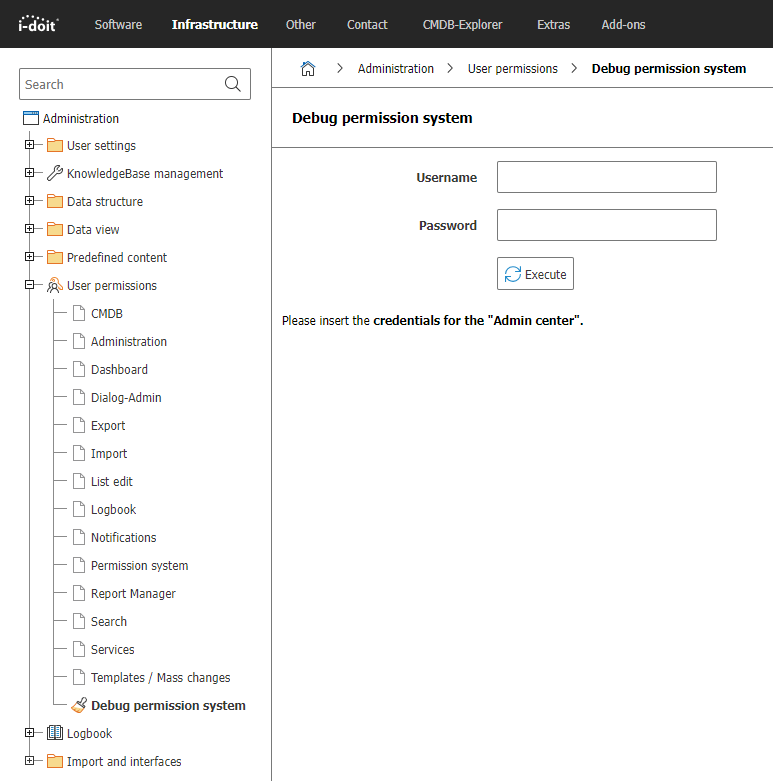Click the Notifications page icon
This screenshot has height=781, width=773.
pyautogui.click(x=79, y=537)
